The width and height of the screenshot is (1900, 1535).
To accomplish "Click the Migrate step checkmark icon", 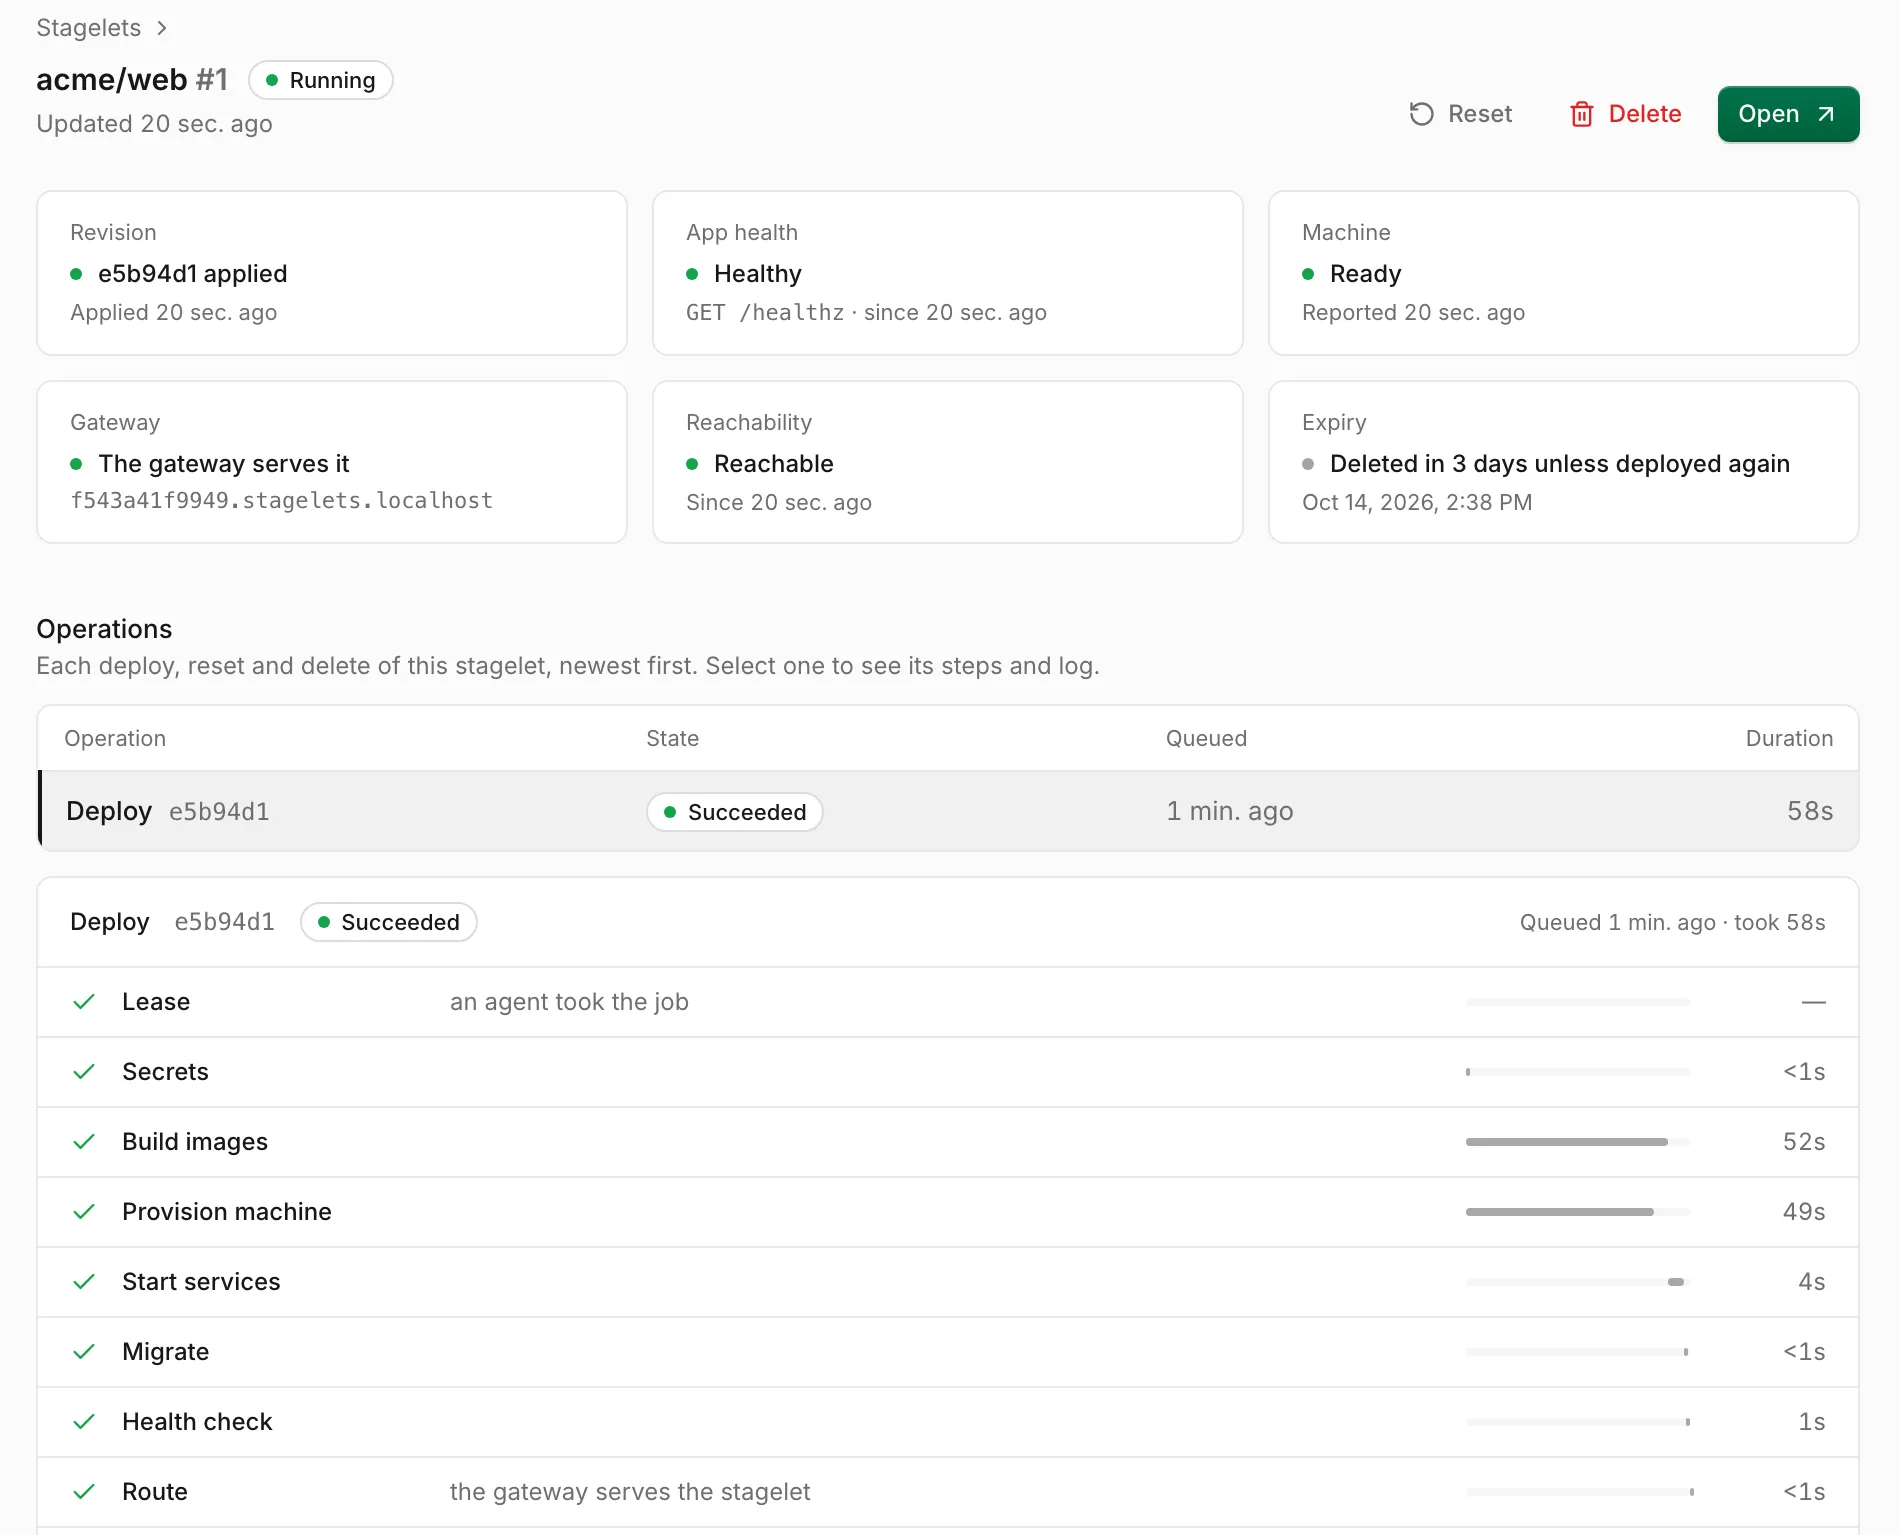I will click(x=84, y=1352).
